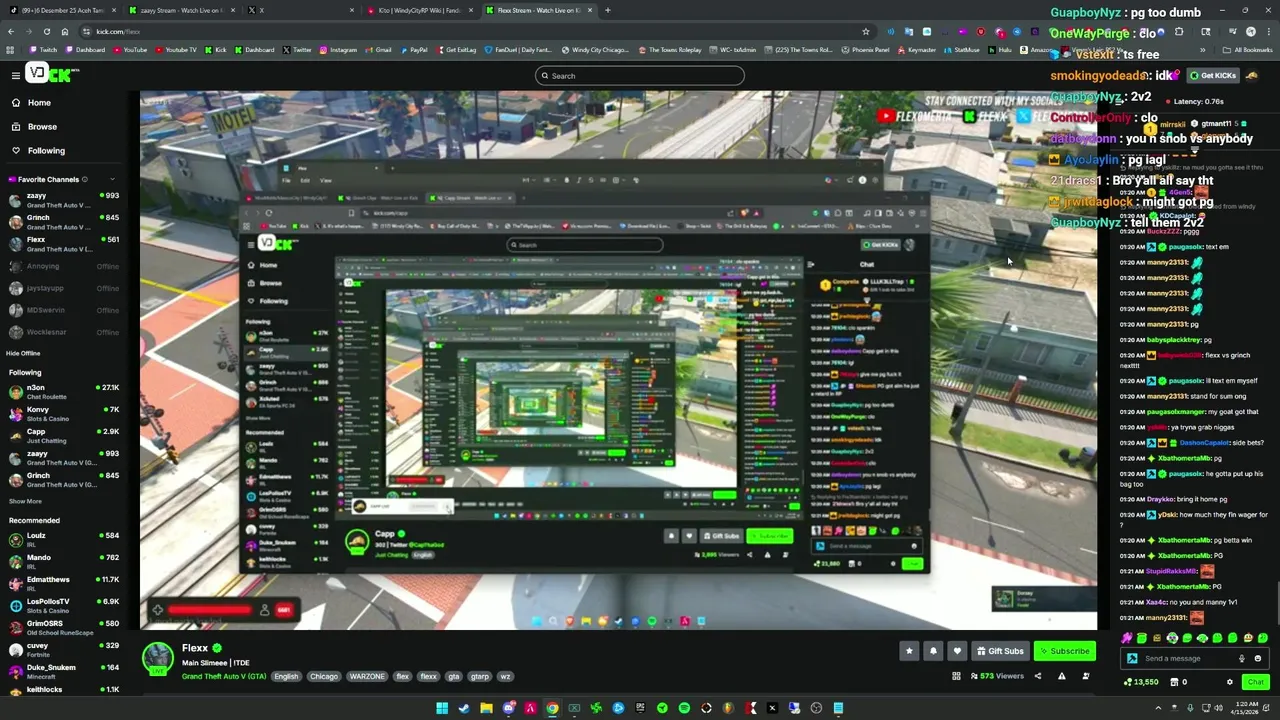Open the emoji picker in chat input
Image resolution: width=1280 pixels, height=720 pixels.
click(1258, 659)
